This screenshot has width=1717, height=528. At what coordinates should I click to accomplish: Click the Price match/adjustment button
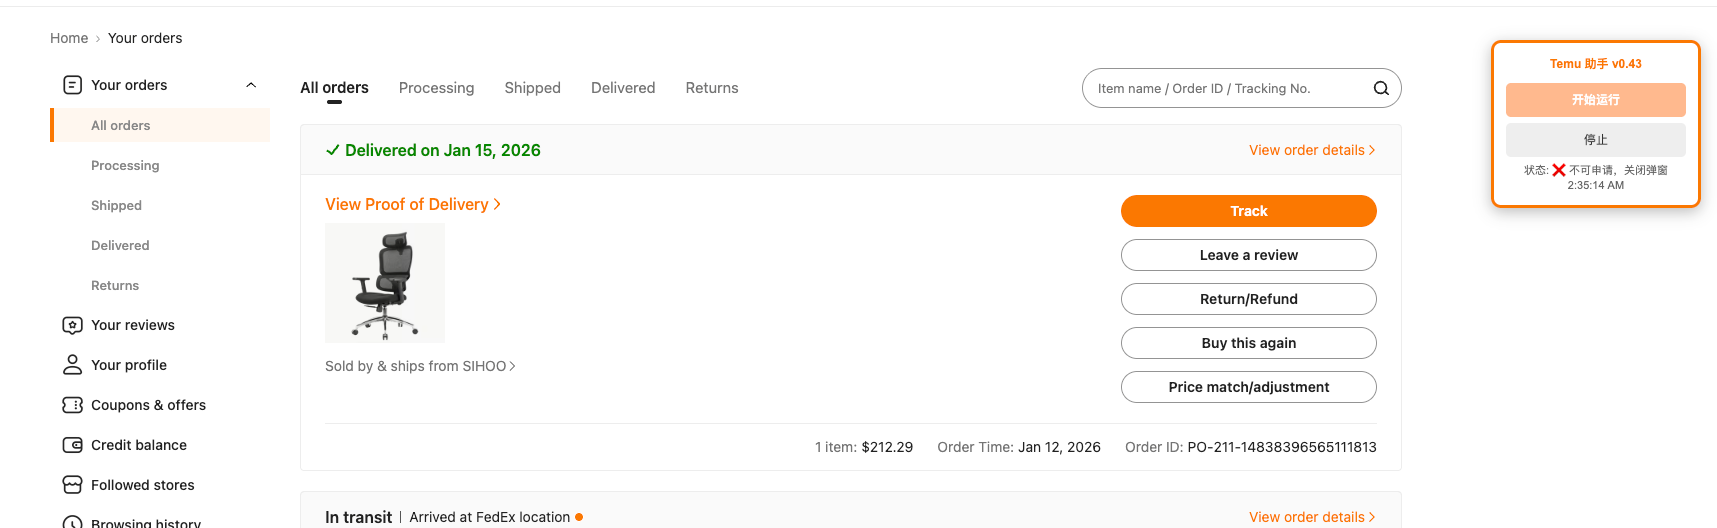(x=1248, y=387)
